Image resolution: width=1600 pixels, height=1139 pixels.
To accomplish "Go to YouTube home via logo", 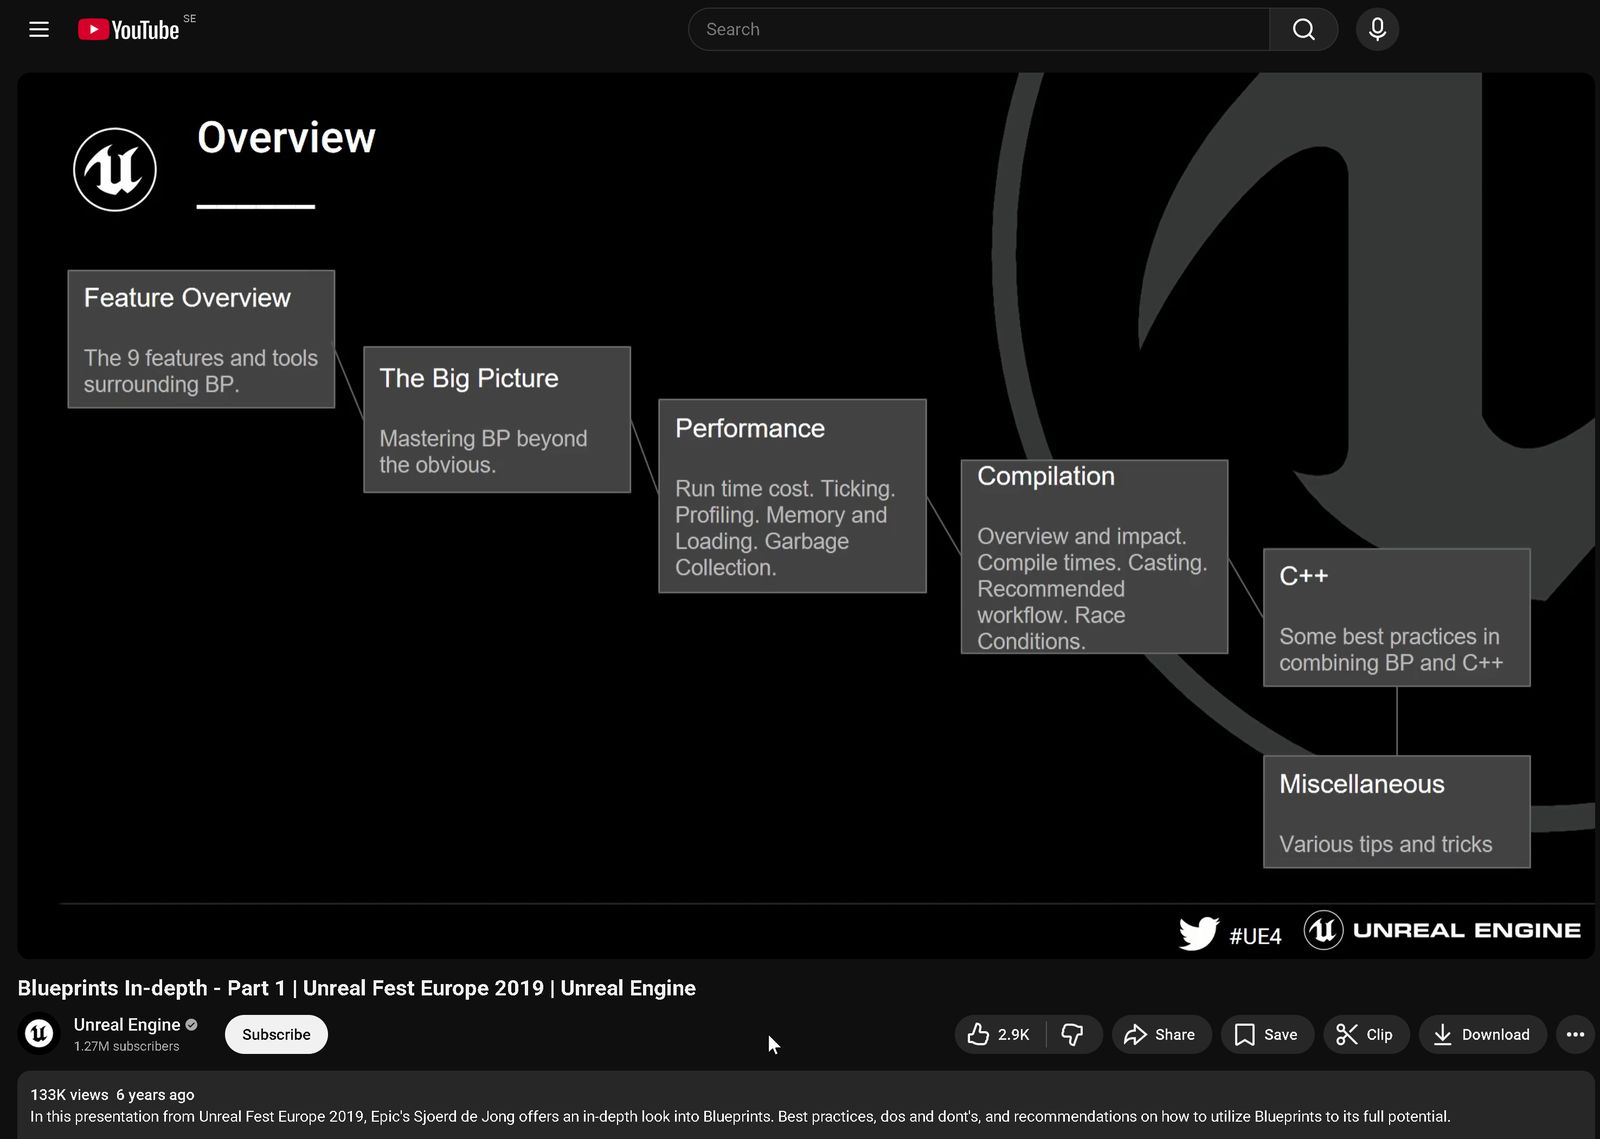I will 130,30.
